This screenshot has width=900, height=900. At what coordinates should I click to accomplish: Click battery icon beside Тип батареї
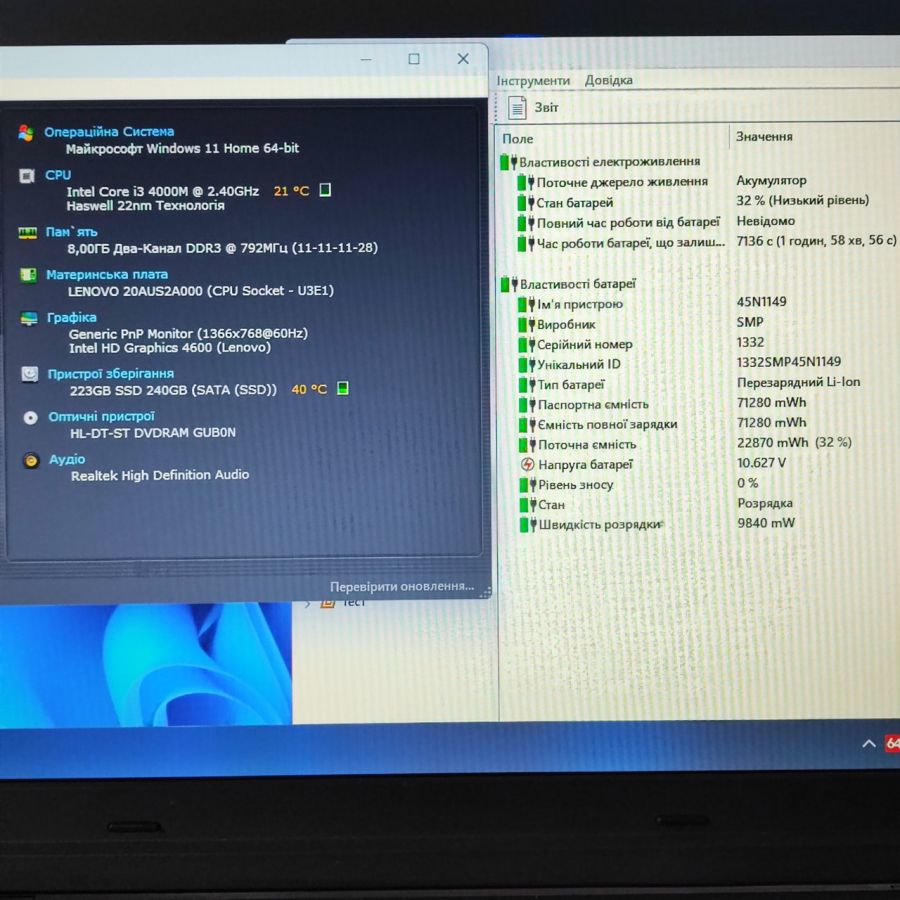[527, 385]
